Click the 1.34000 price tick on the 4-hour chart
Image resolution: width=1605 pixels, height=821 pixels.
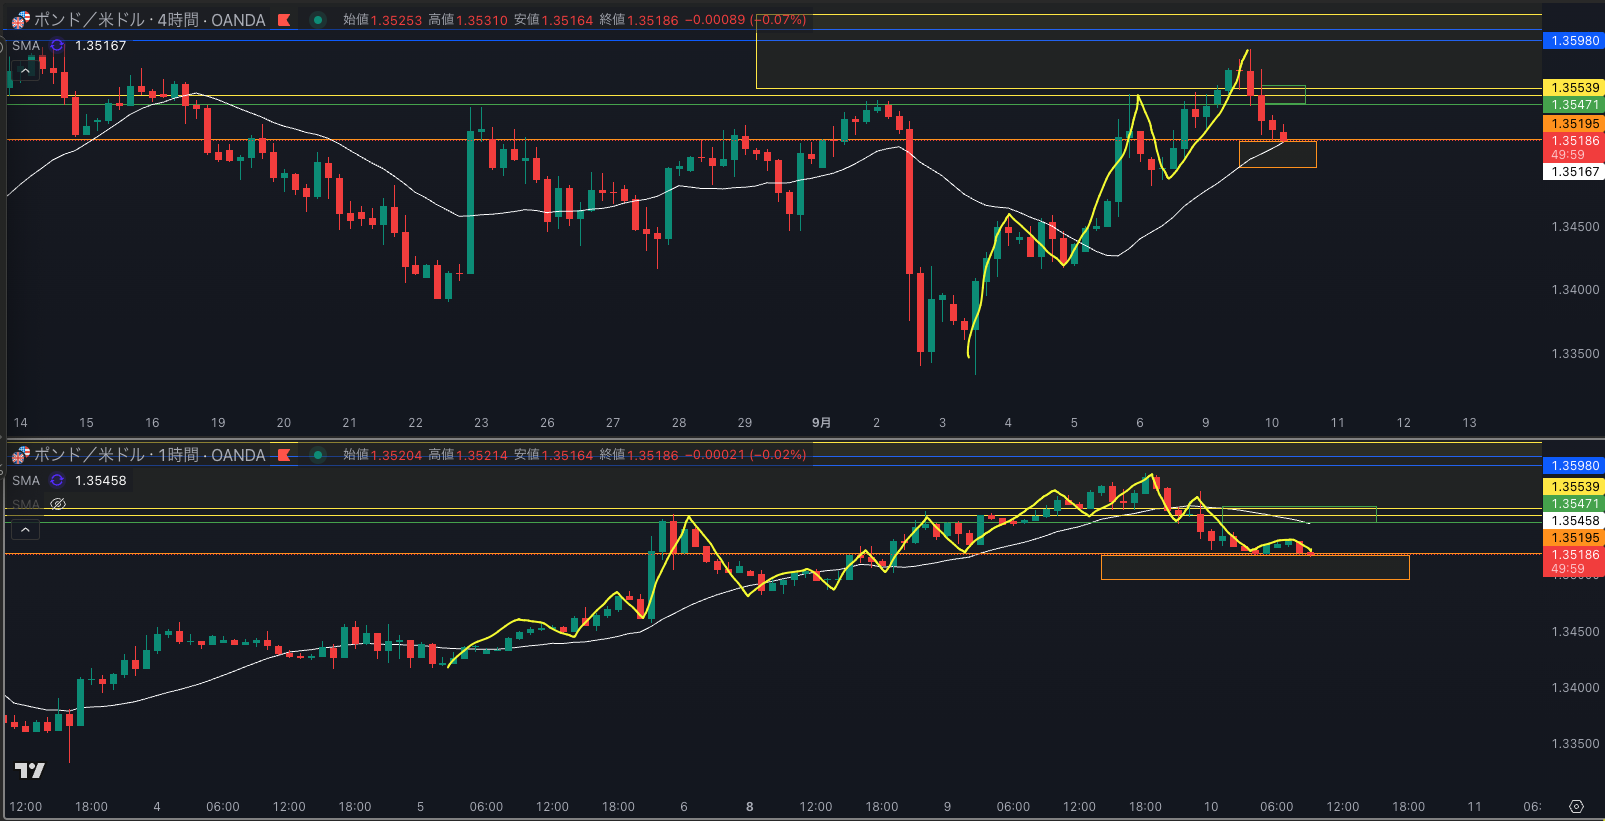[1575, 290]
